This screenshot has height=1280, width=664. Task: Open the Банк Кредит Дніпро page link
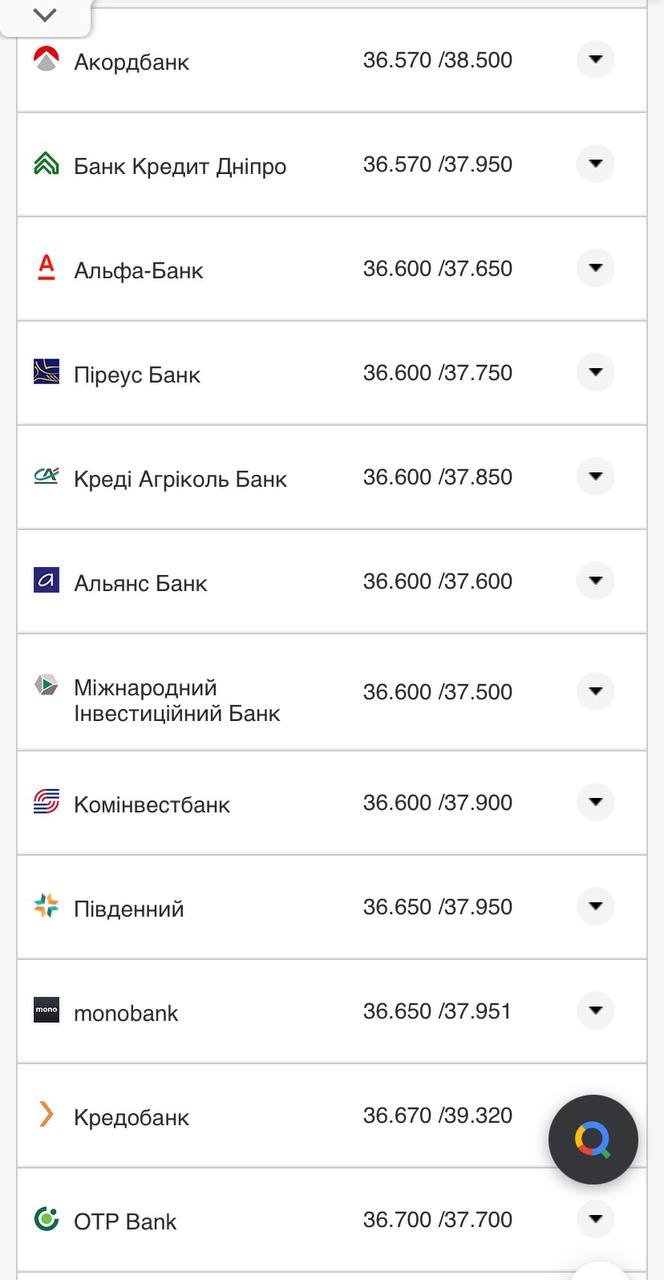click(x=179, y=165)
